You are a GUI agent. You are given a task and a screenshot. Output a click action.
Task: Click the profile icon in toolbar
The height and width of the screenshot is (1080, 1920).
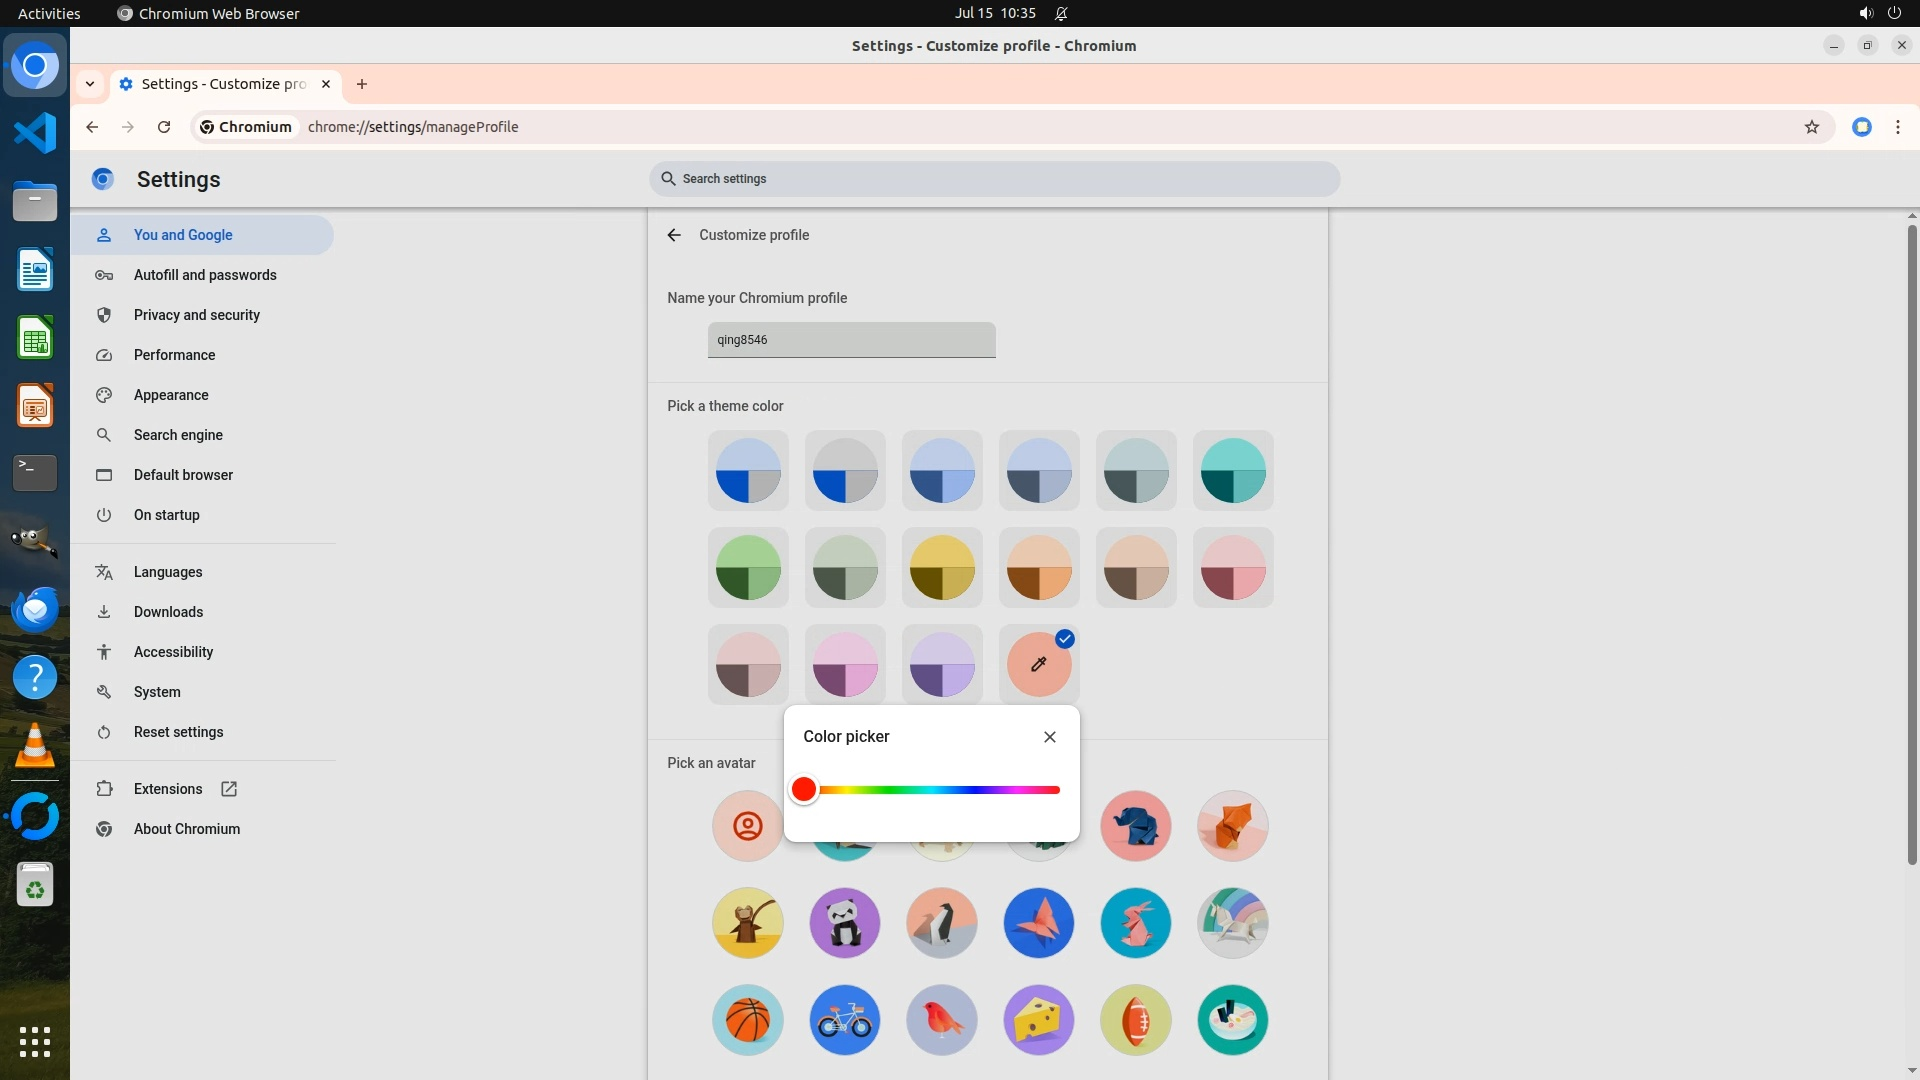1861,127
